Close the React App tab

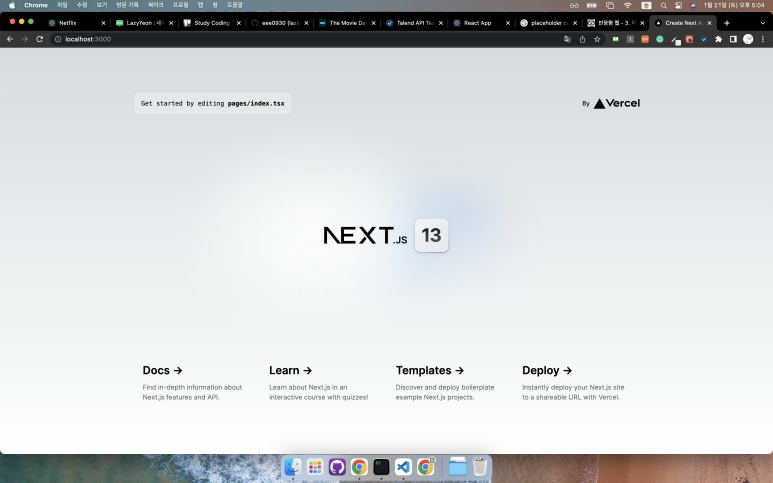point(508,23)
